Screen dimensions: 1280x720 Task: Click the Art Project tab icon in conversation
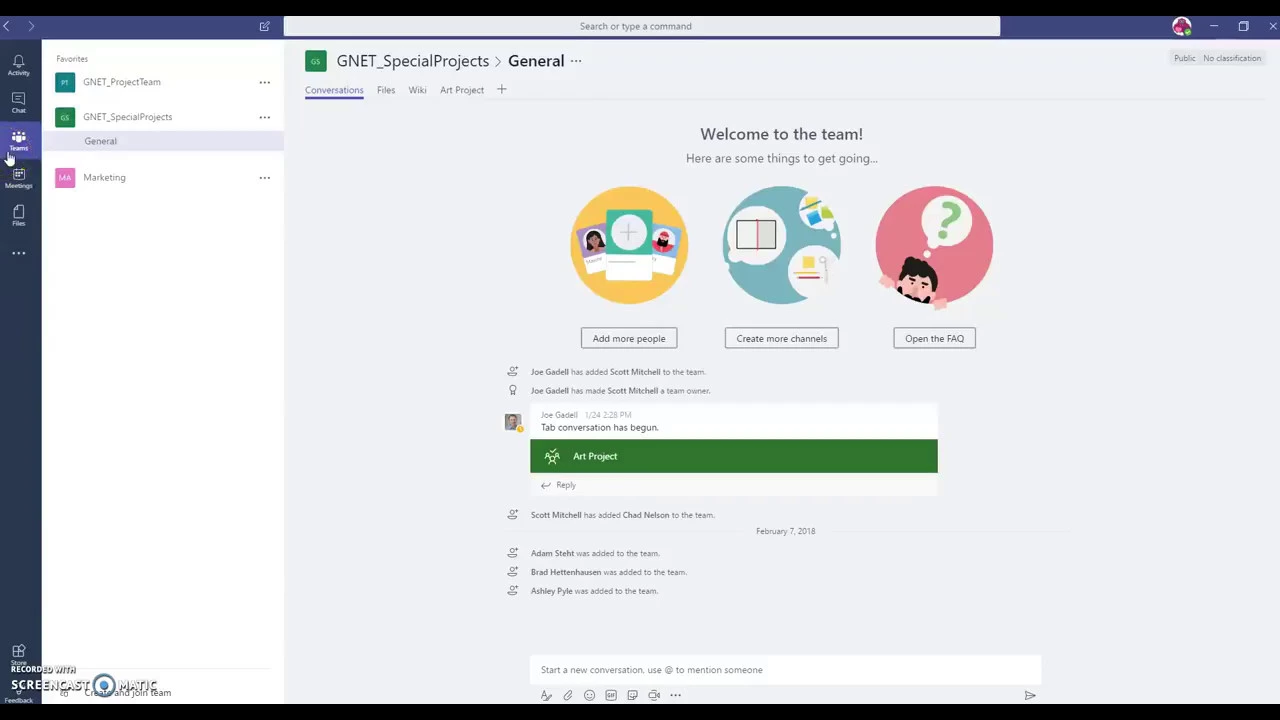coord(552,456)
